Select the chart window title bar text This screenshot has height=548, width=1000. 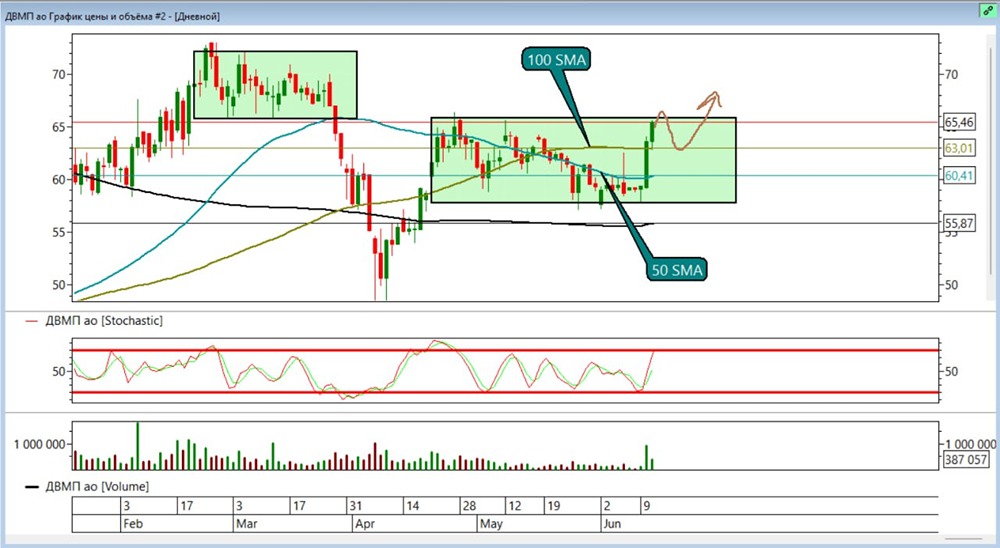pos(112,17)
